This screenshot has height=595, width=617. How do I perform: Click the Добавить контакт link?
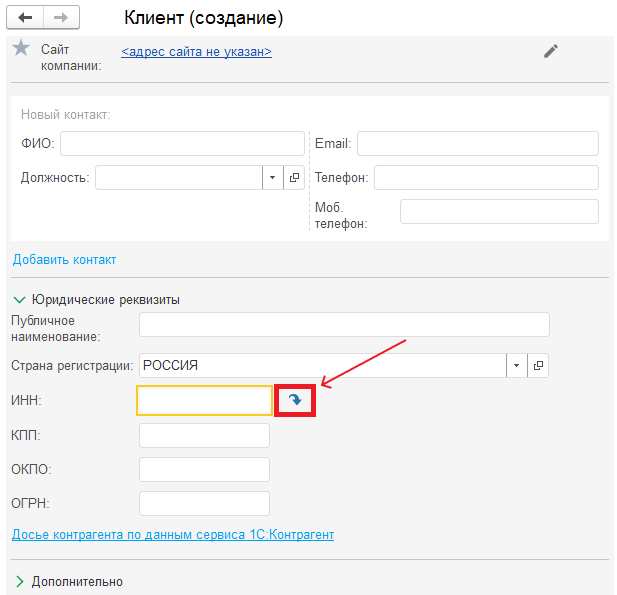pyautogui.click(x=64, y=260)
